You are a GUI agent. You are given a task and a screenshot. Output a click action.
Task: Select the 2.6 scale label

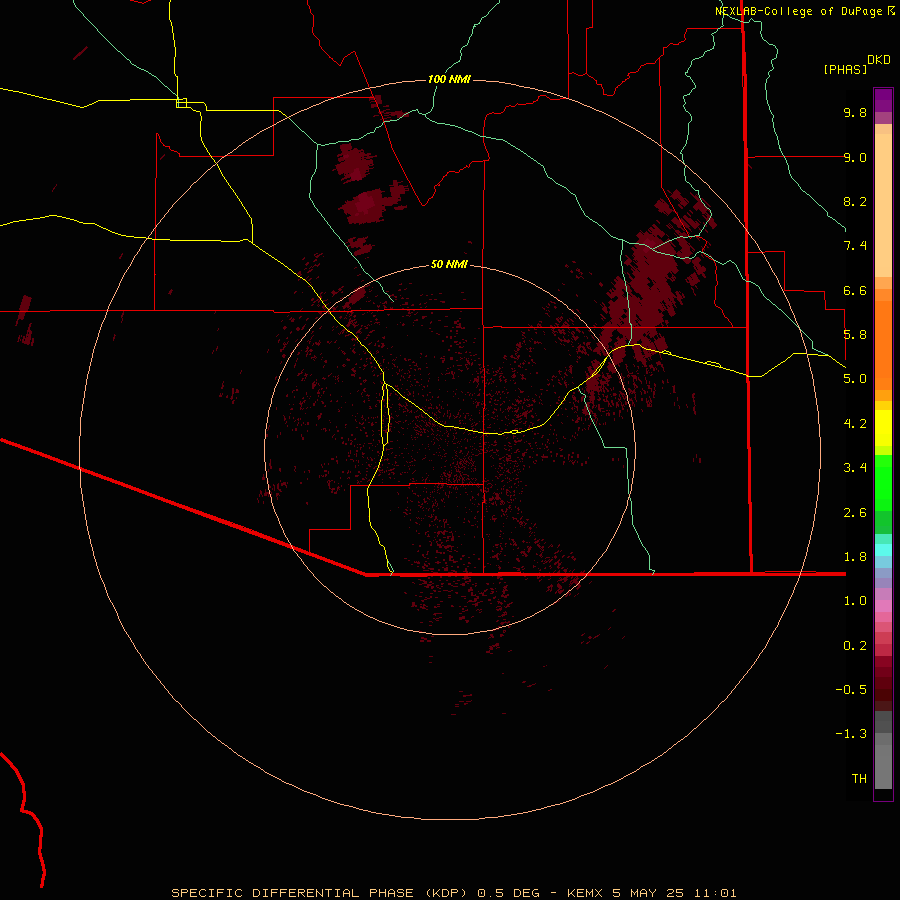(855, 513)
